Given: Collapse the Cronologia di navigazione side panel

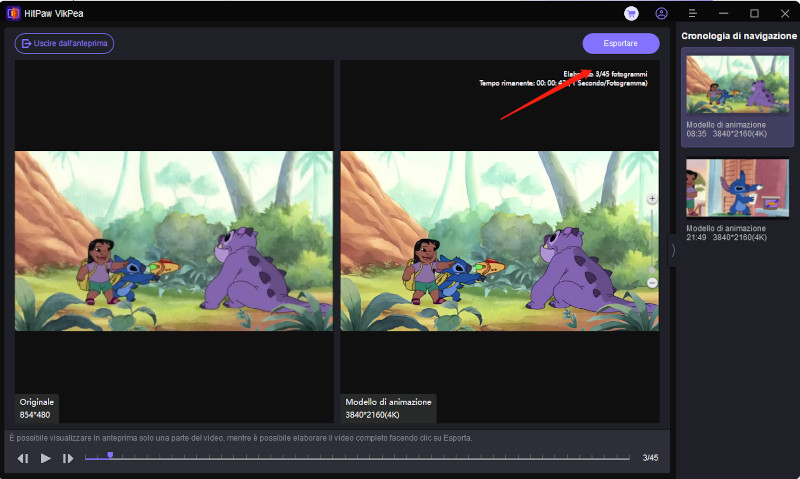Looking at the screenshot, I should coord(672,250).
